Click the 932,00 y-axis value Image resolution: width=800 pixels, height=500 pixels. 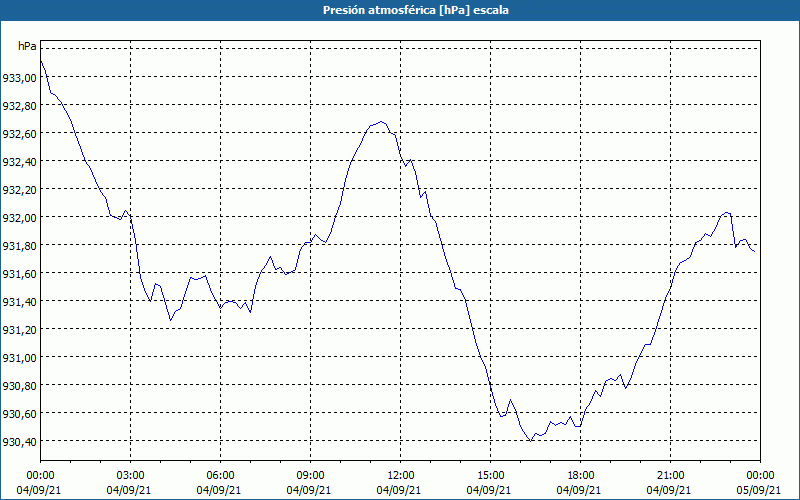tap(19, 218)
